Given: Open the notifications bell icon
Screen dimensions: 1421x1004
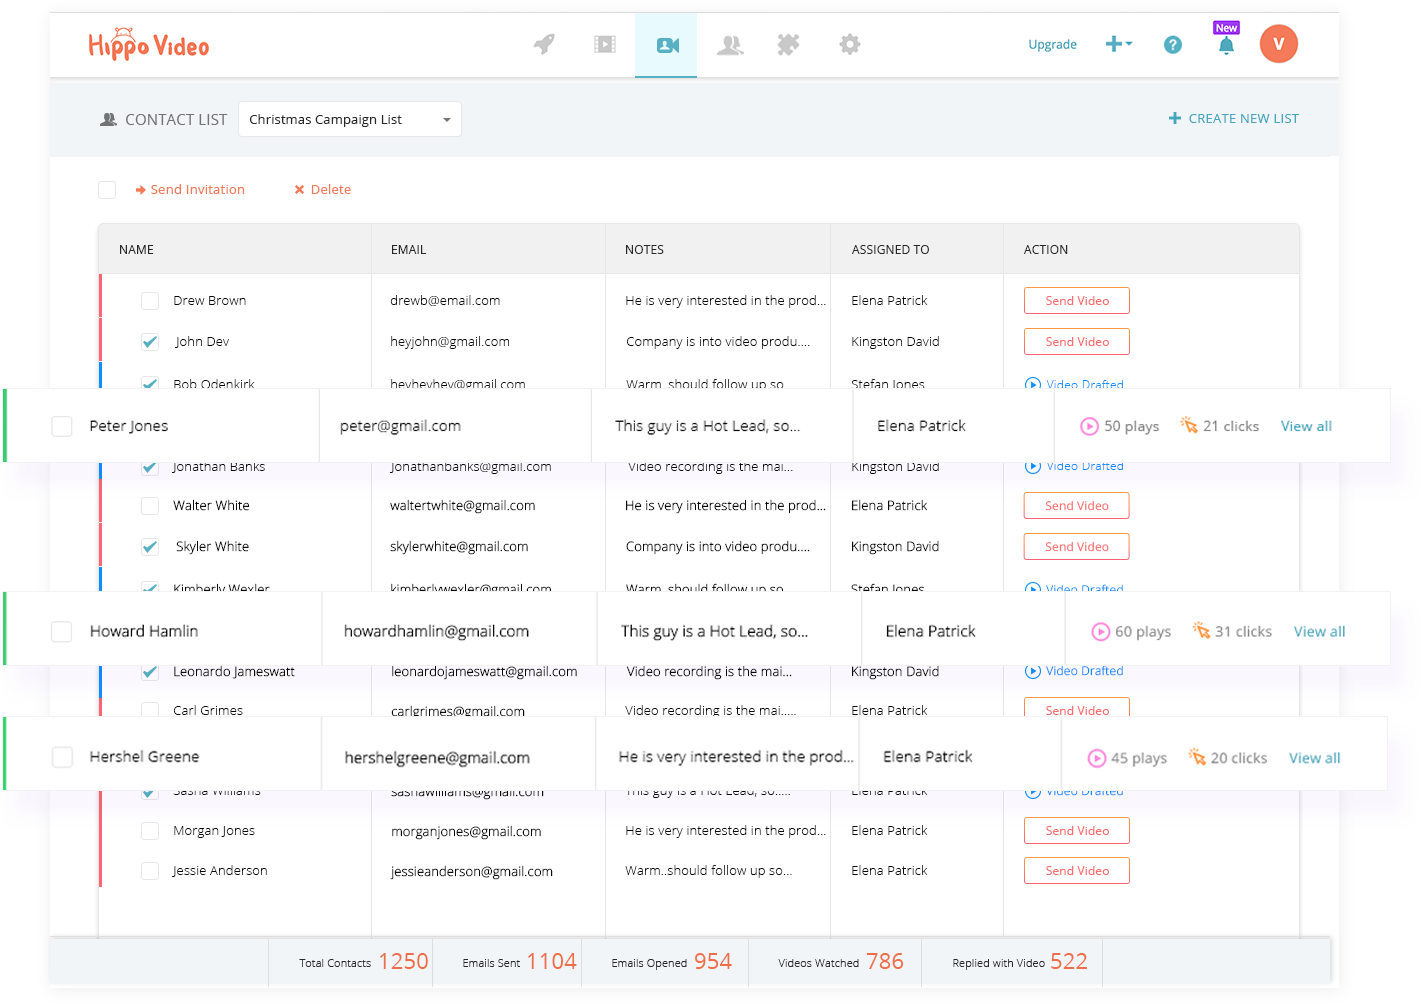Looking at the screenshot, I should coord(1226,45).
